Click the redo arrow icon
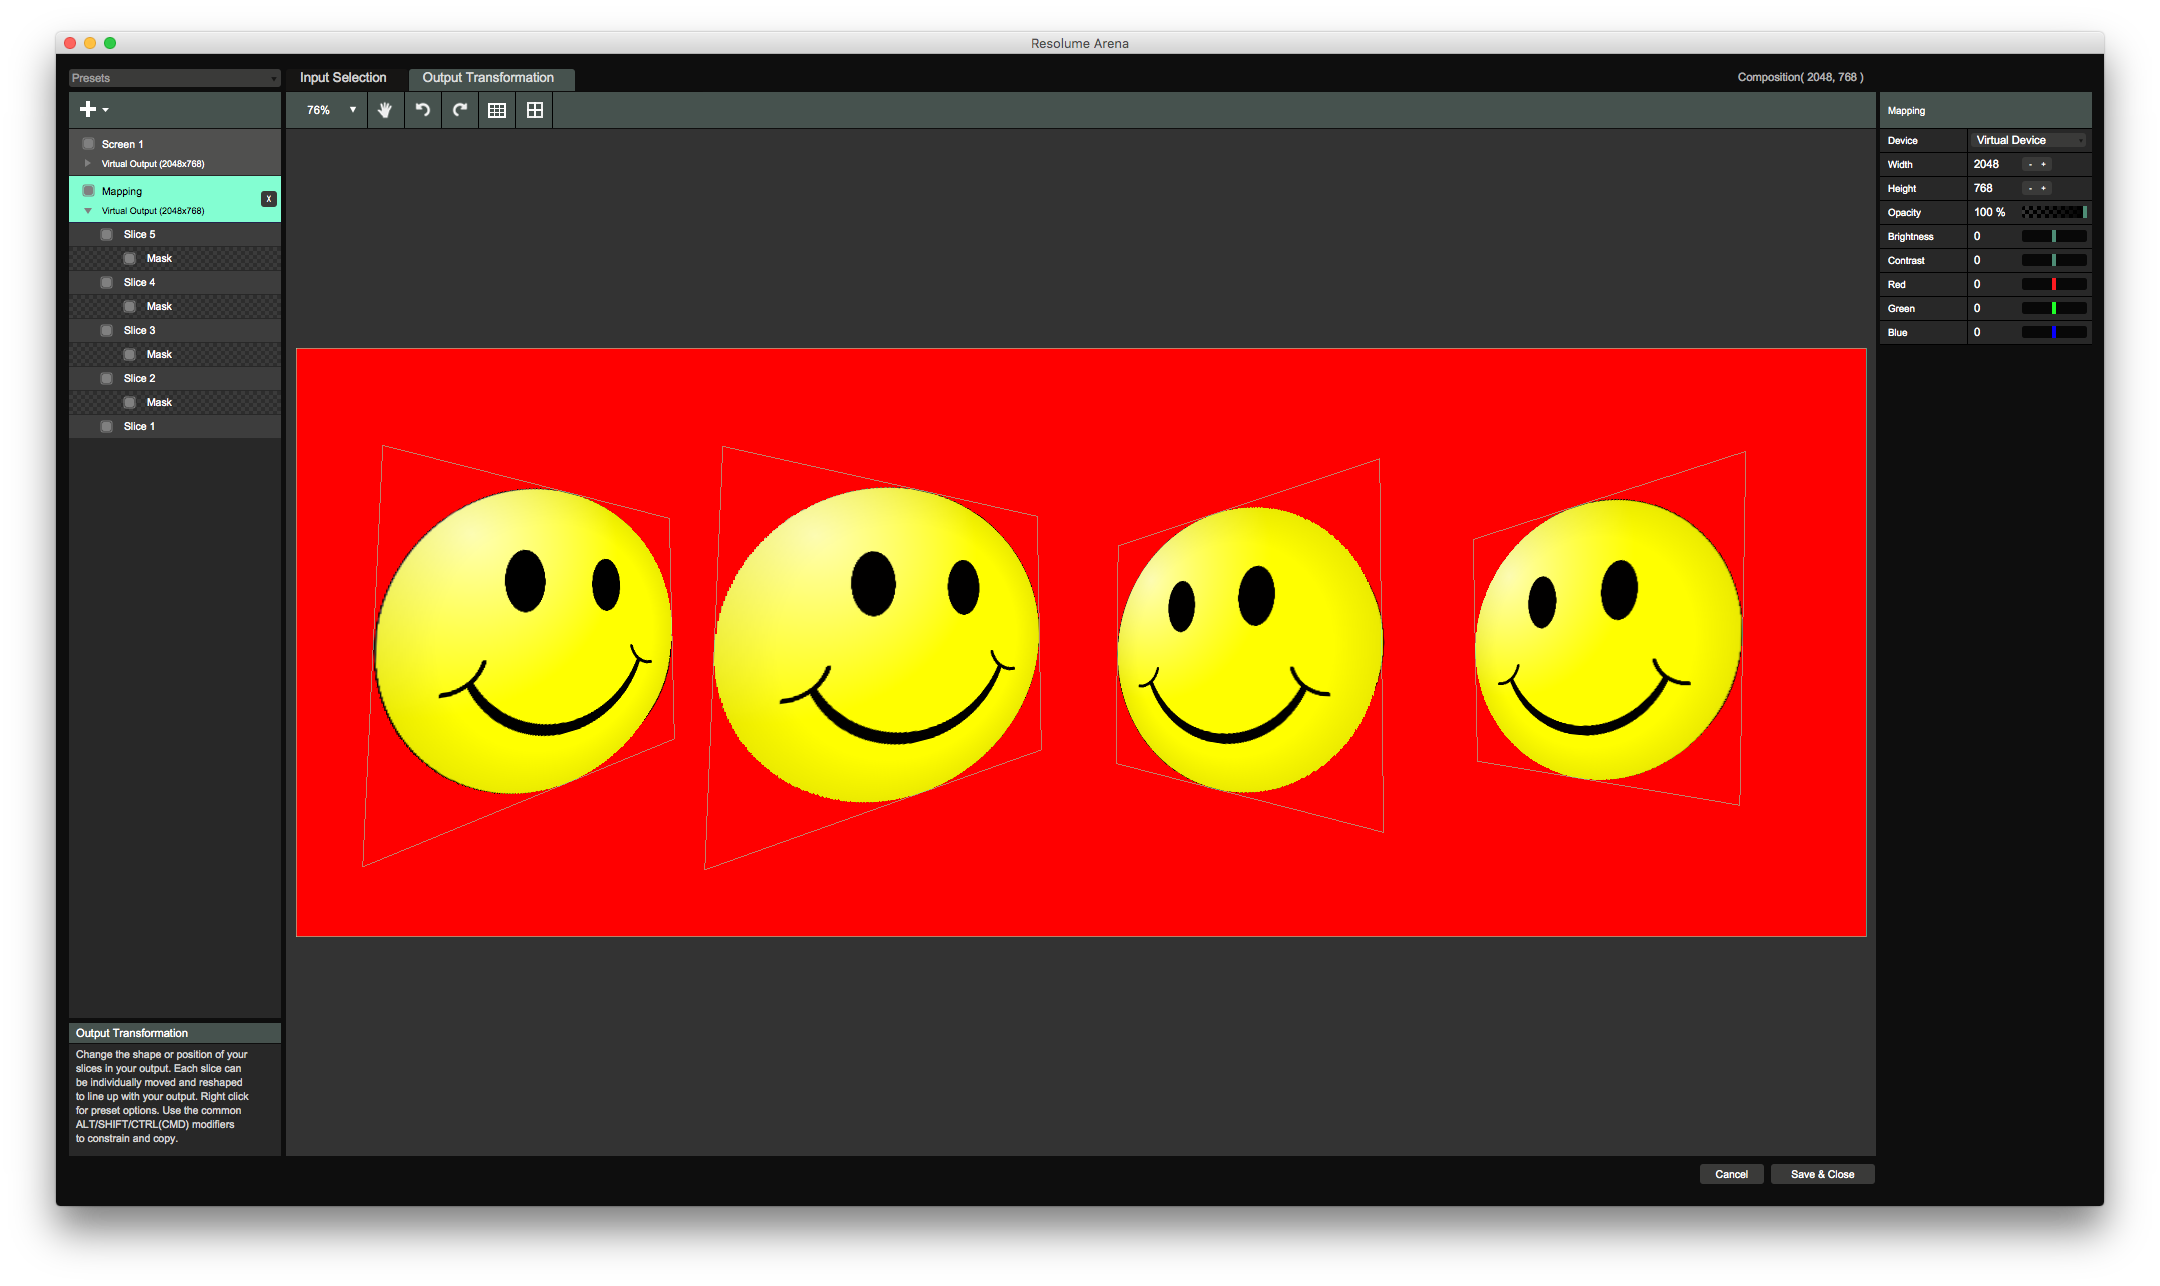The image size is (2160, 1286). (x=460, y=110)
